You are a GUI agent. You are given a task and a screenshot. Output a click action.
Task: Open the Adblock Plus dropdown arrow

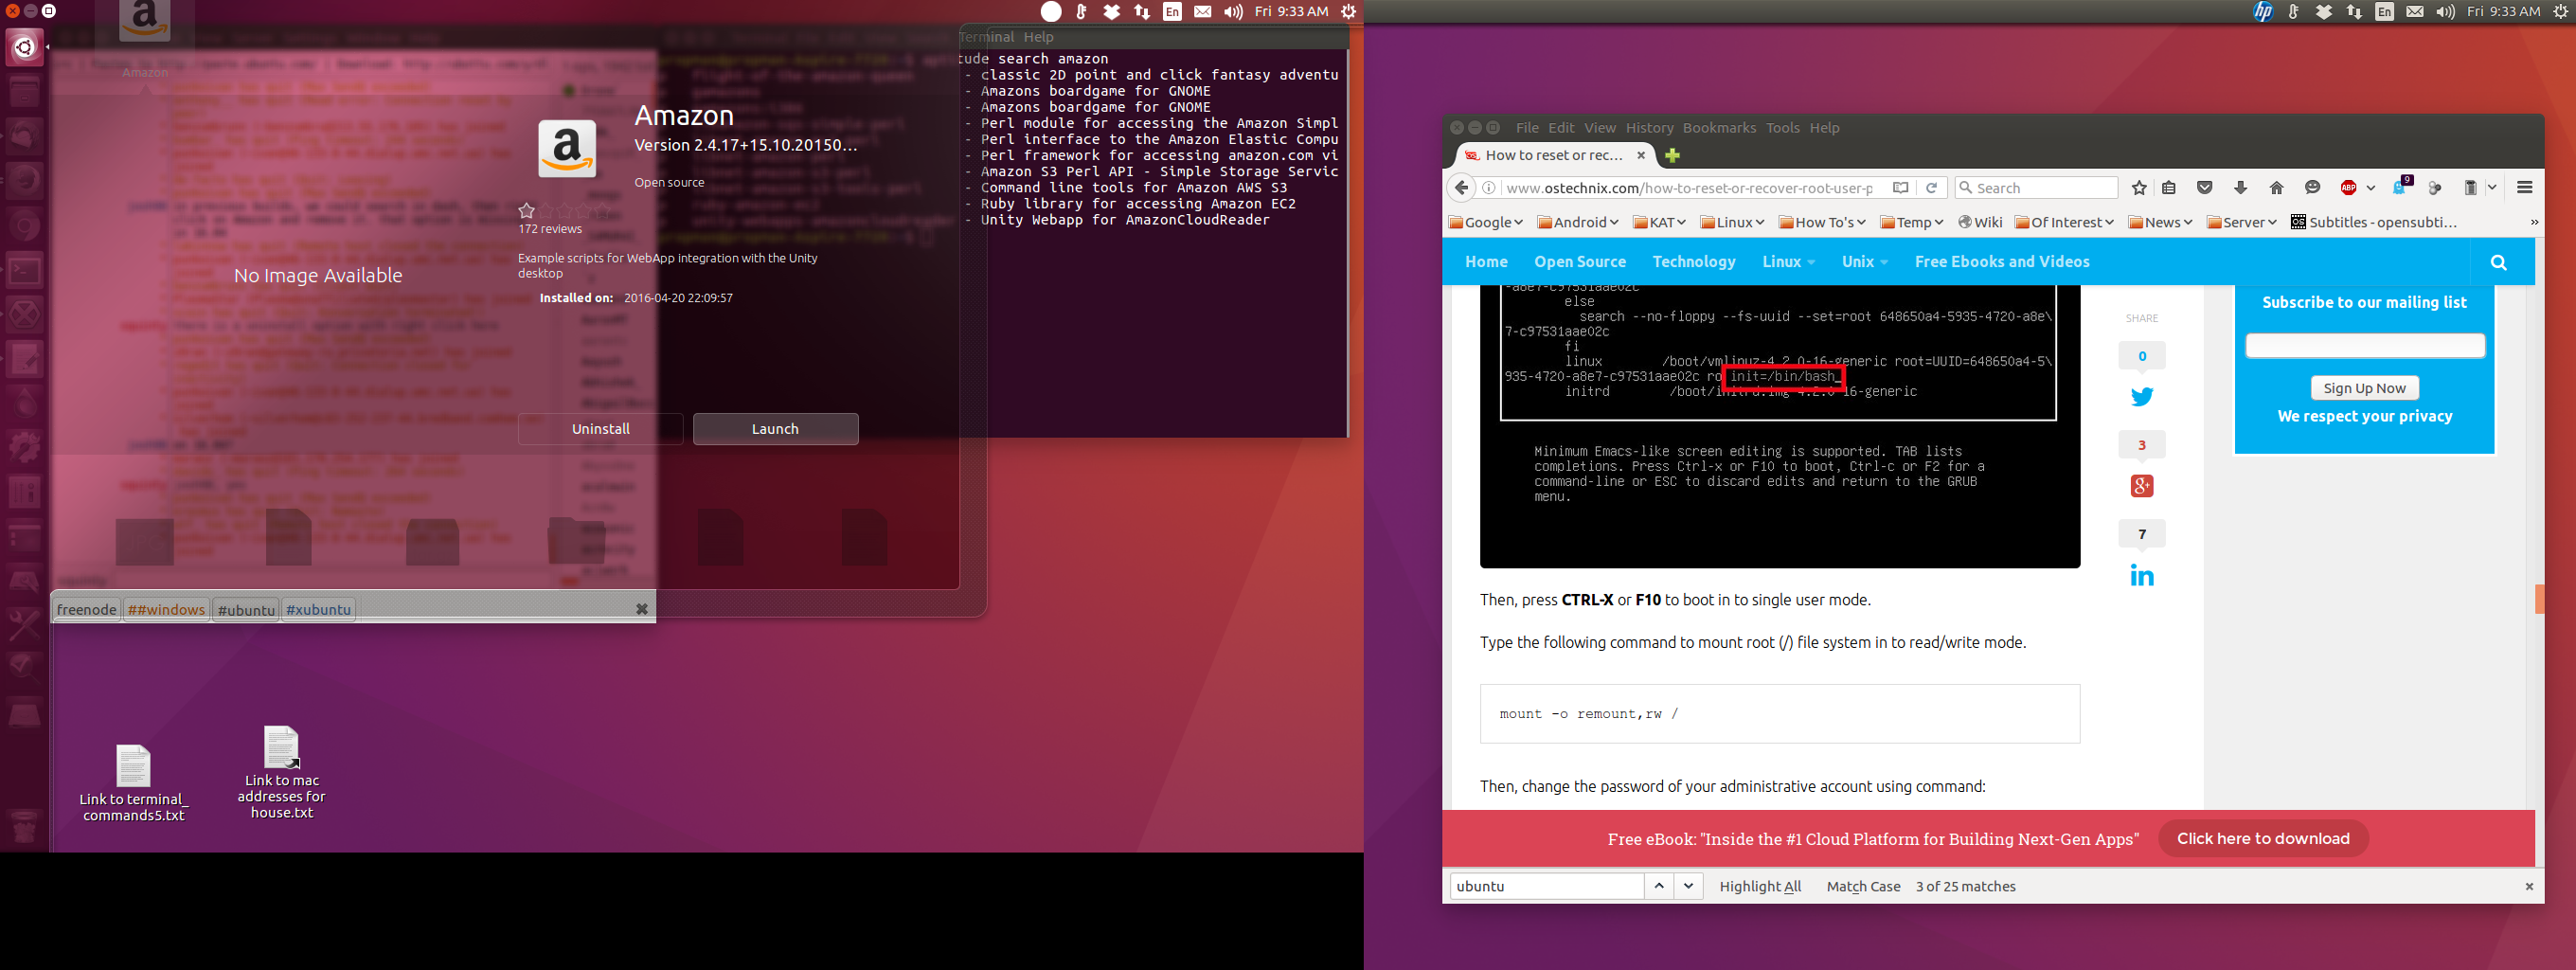tap(2371, 188)
